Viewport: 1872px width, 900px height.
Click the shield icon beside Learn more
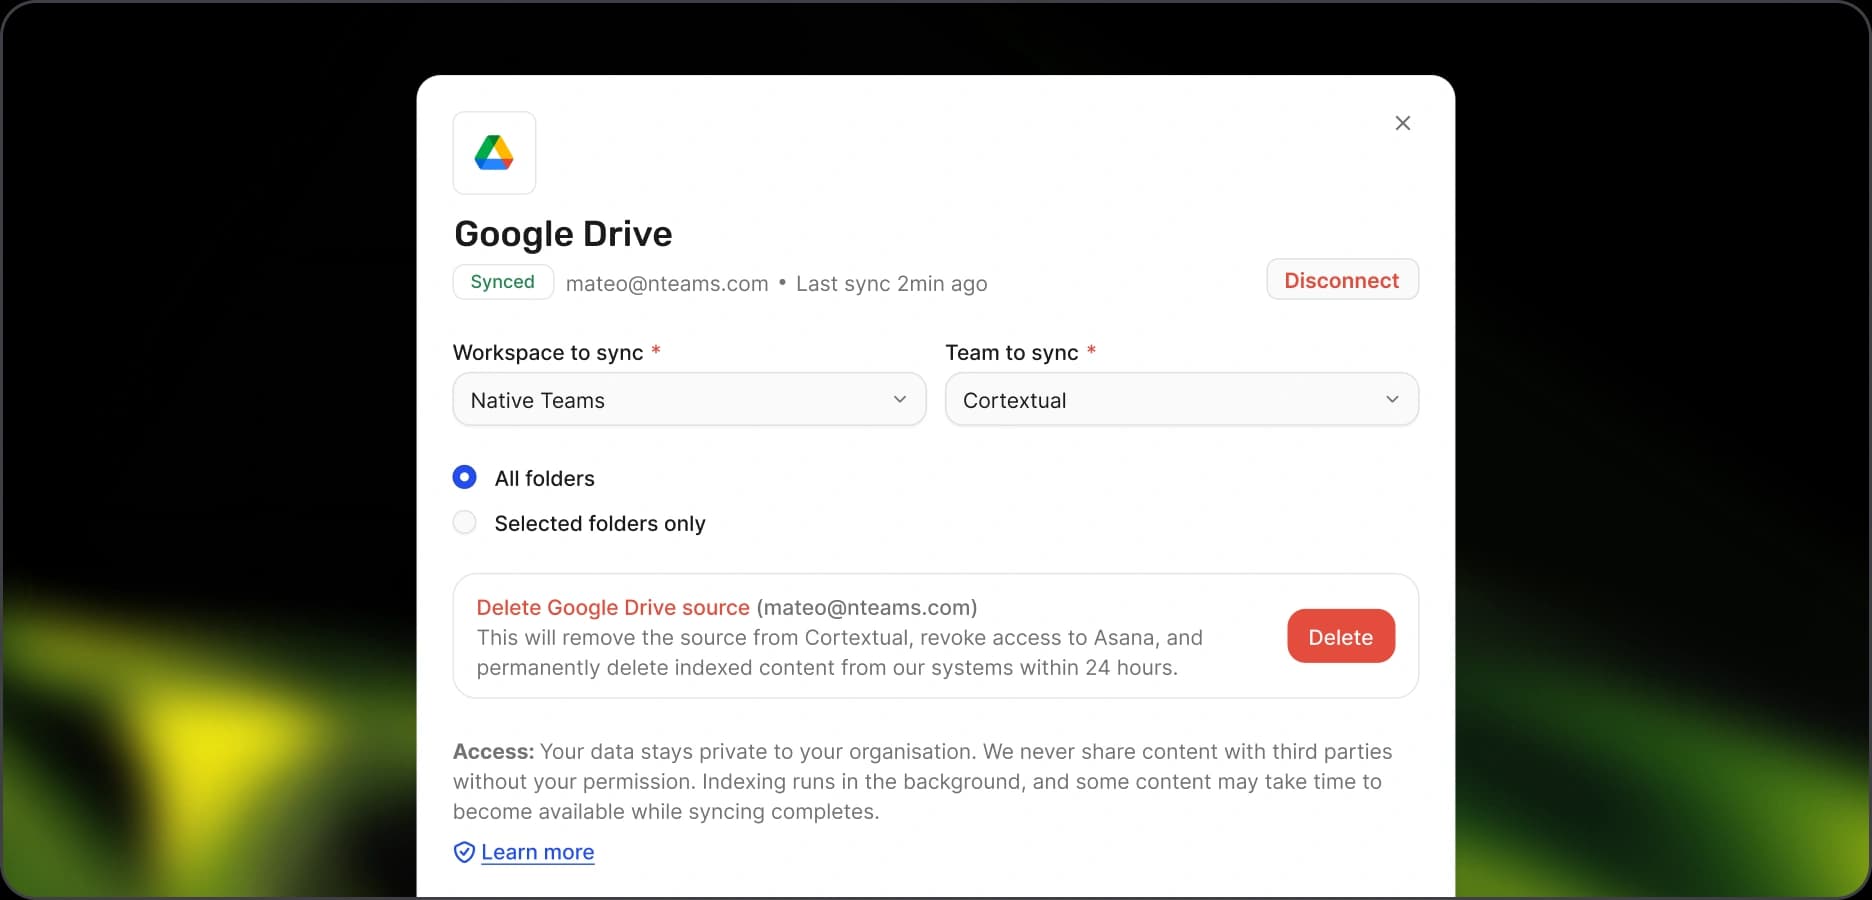point(464,852)
